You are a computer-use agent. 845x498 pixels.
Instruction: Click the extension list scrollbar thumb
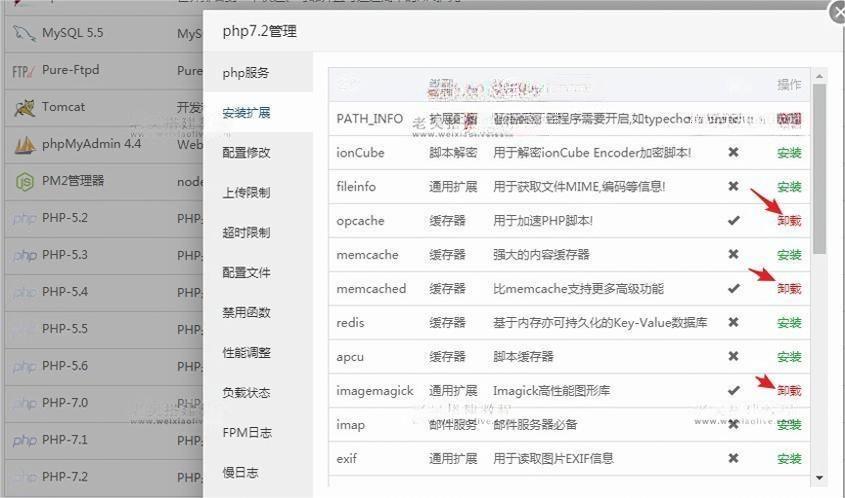820,169
